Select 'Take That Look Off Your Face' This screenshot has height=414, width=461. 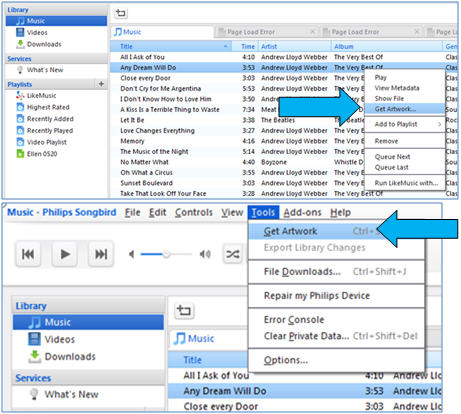[x=163, y=194]
